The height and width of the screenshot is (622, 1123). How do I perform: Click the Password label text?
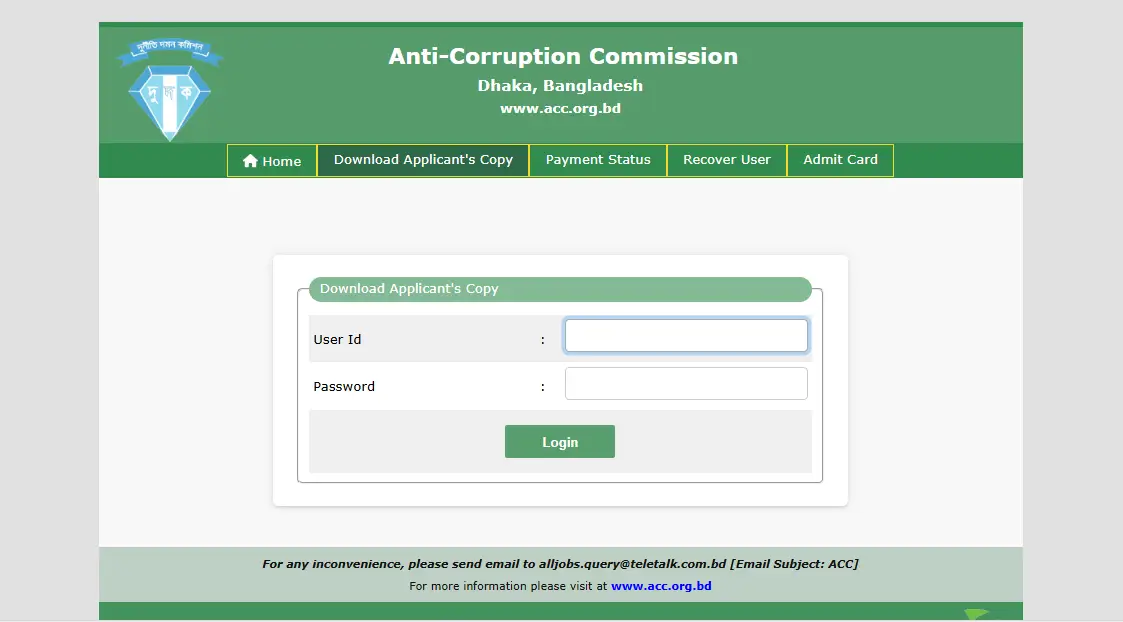pyautogui.click(x=344, y=387)
